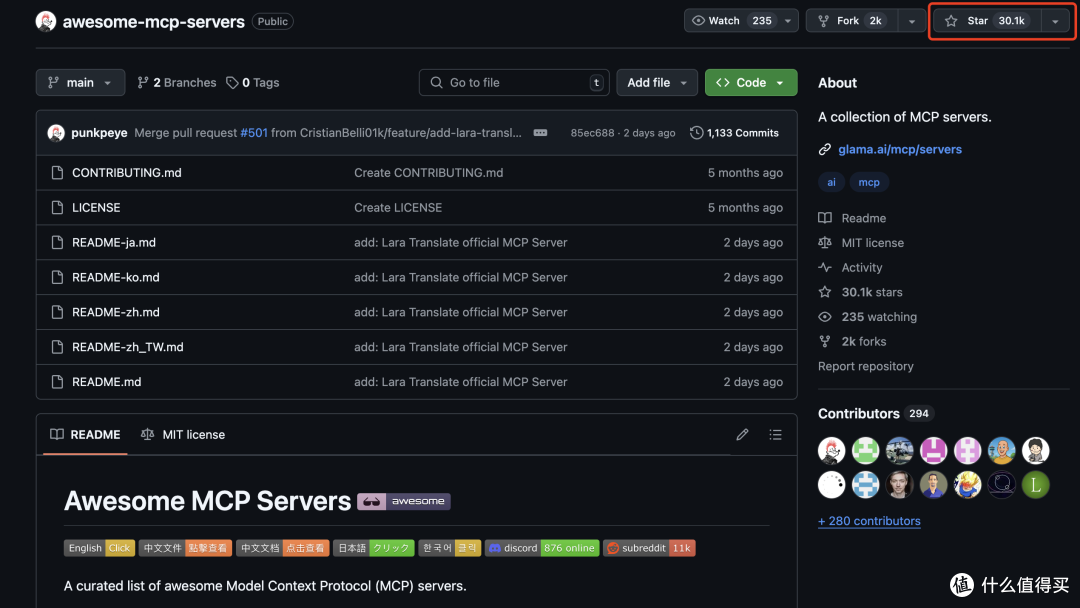The image size is (1080, 608).
Task: Open the 'Create LICENSE' commit message
Action: pyautogui.click(x=398, y=207)
